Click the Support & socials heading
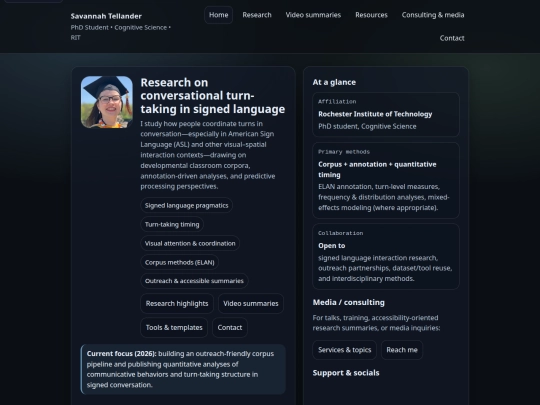Screen dimensions: 540x405 pyautogui.click(x=346, y=373)
